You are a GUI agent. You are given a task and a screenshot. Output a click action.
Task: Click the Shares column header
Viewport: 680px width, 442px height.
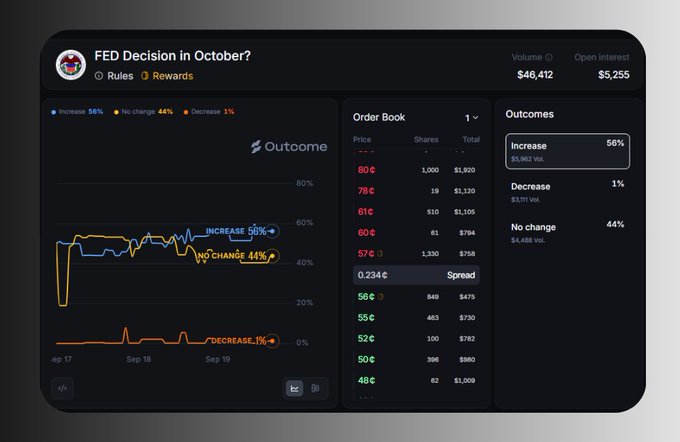[x=426, y=140]
